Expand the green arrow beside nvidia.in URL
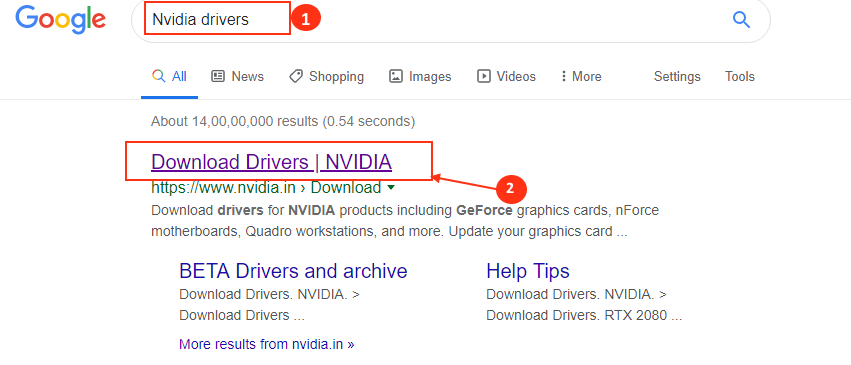The width and height of the screenshot is (851, 365). (x=390, y=188)
